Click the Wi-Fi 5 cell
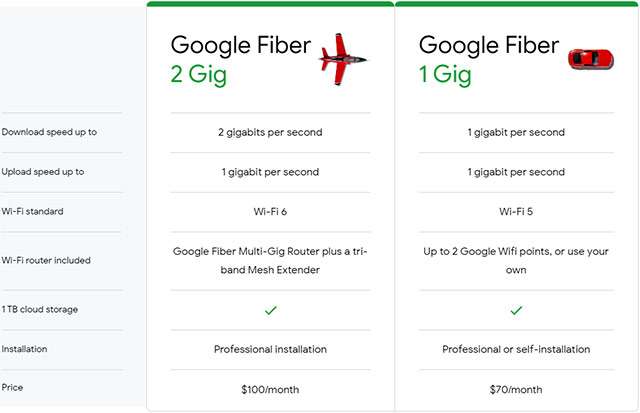The image size is (640, 413). 516,211
